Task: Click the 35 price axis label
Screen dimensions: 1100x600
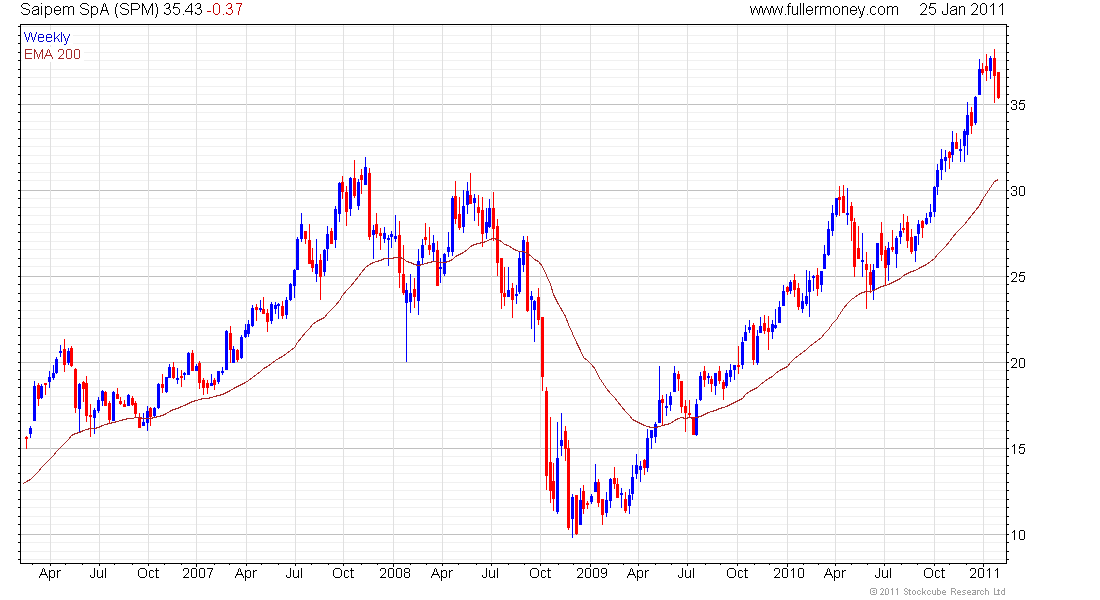Action: coord(1017,105)
